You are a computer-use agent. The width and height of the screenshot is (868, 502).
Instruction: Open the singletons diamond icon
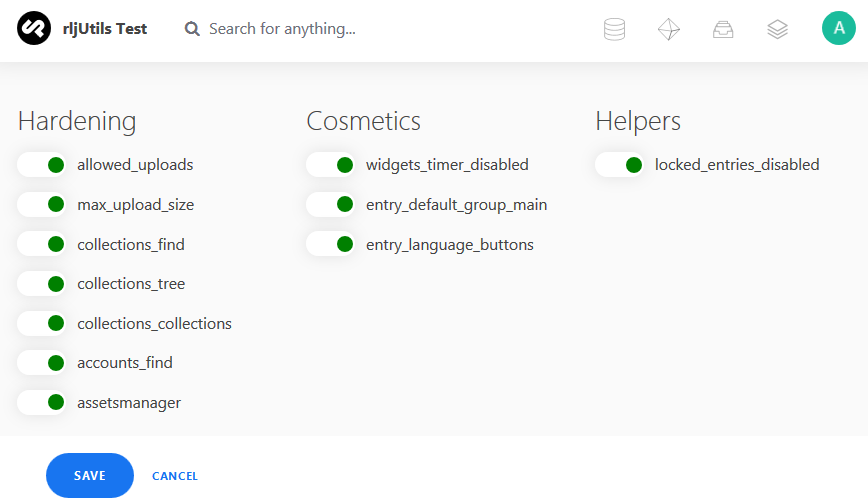click(668, 29)
